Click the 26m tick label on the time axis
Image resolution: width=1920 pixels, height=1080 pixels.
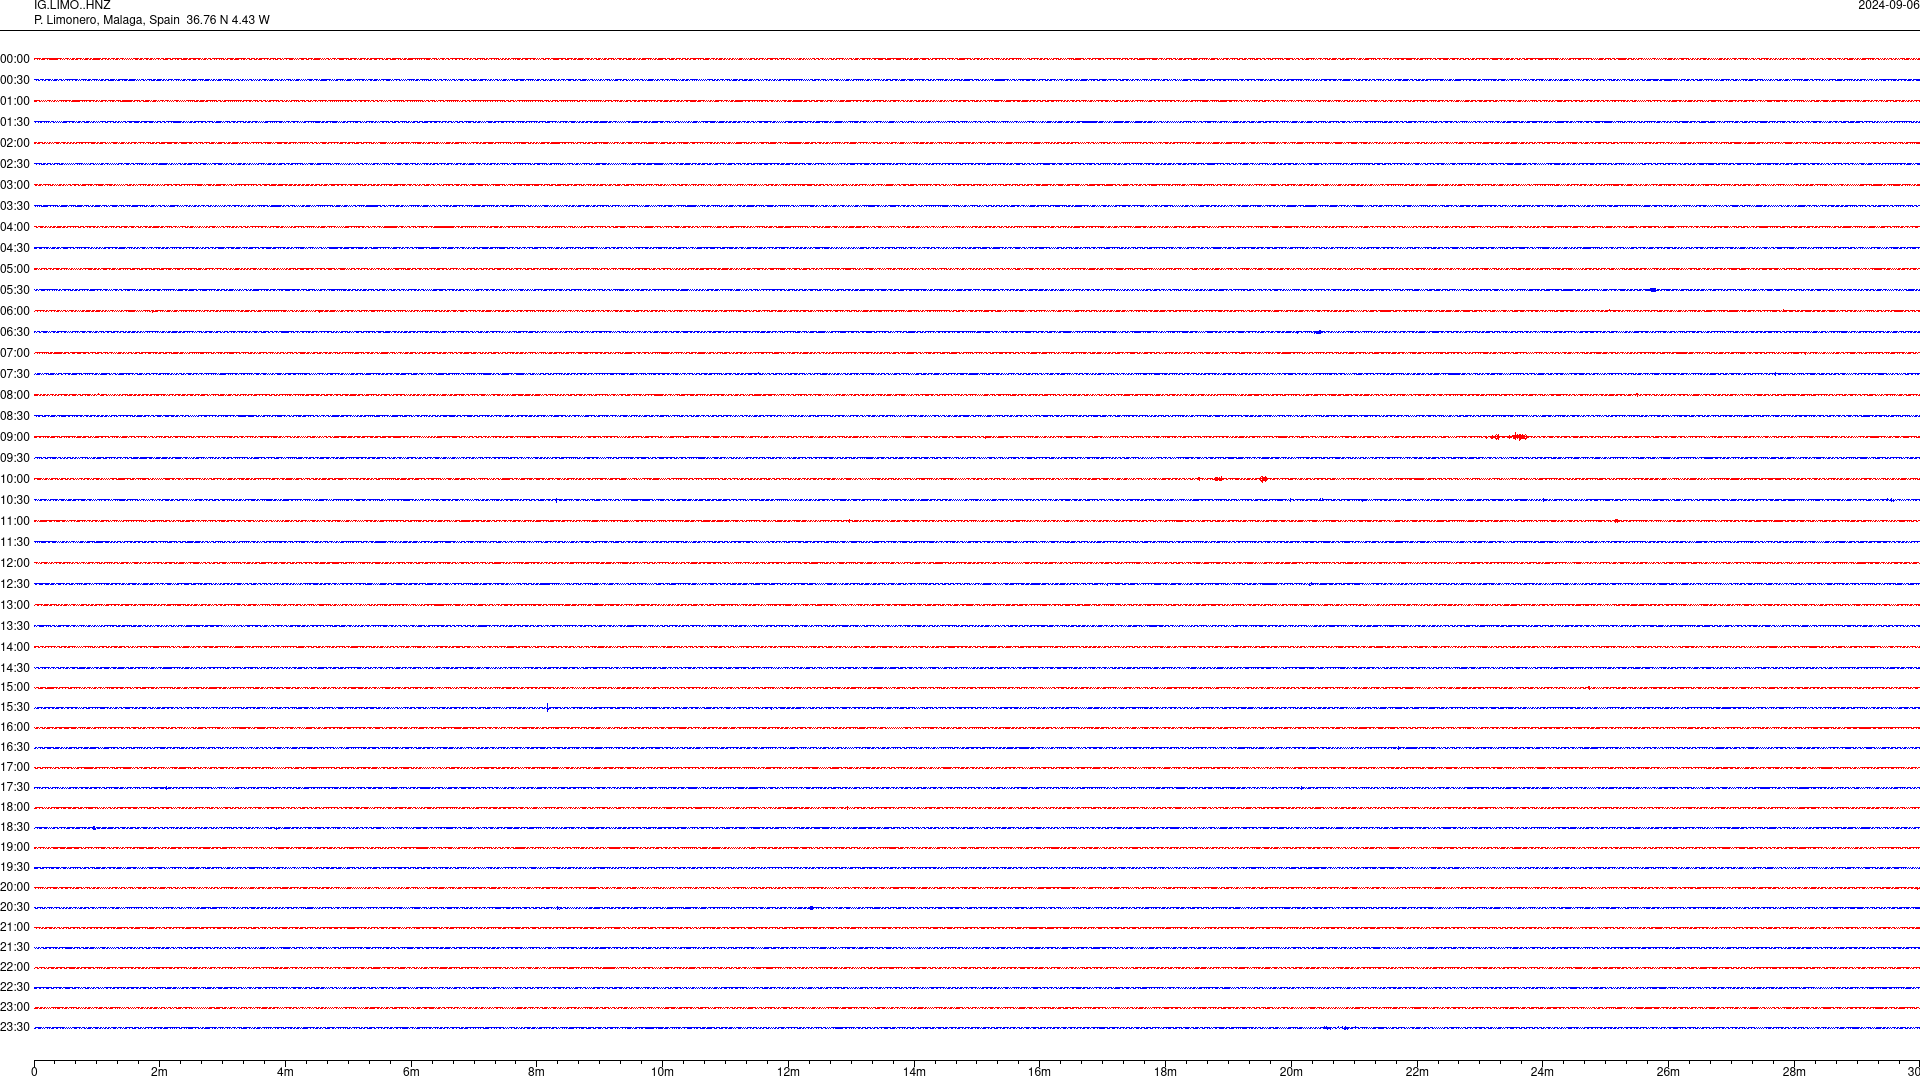[x=1668, y=1072]
